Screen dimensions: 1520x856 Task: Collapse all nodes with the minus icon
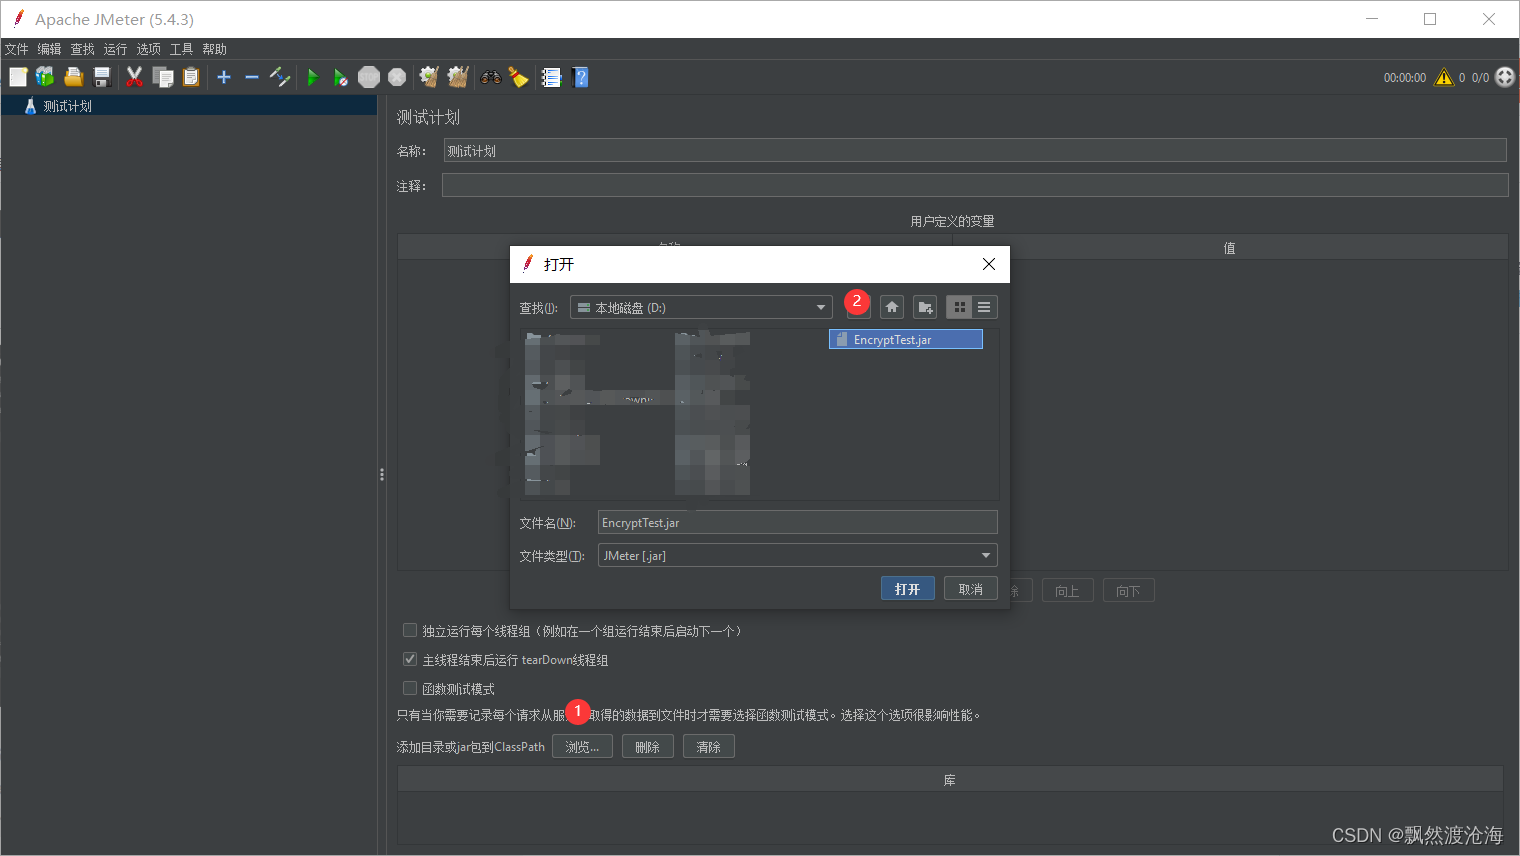pos(252,77)
